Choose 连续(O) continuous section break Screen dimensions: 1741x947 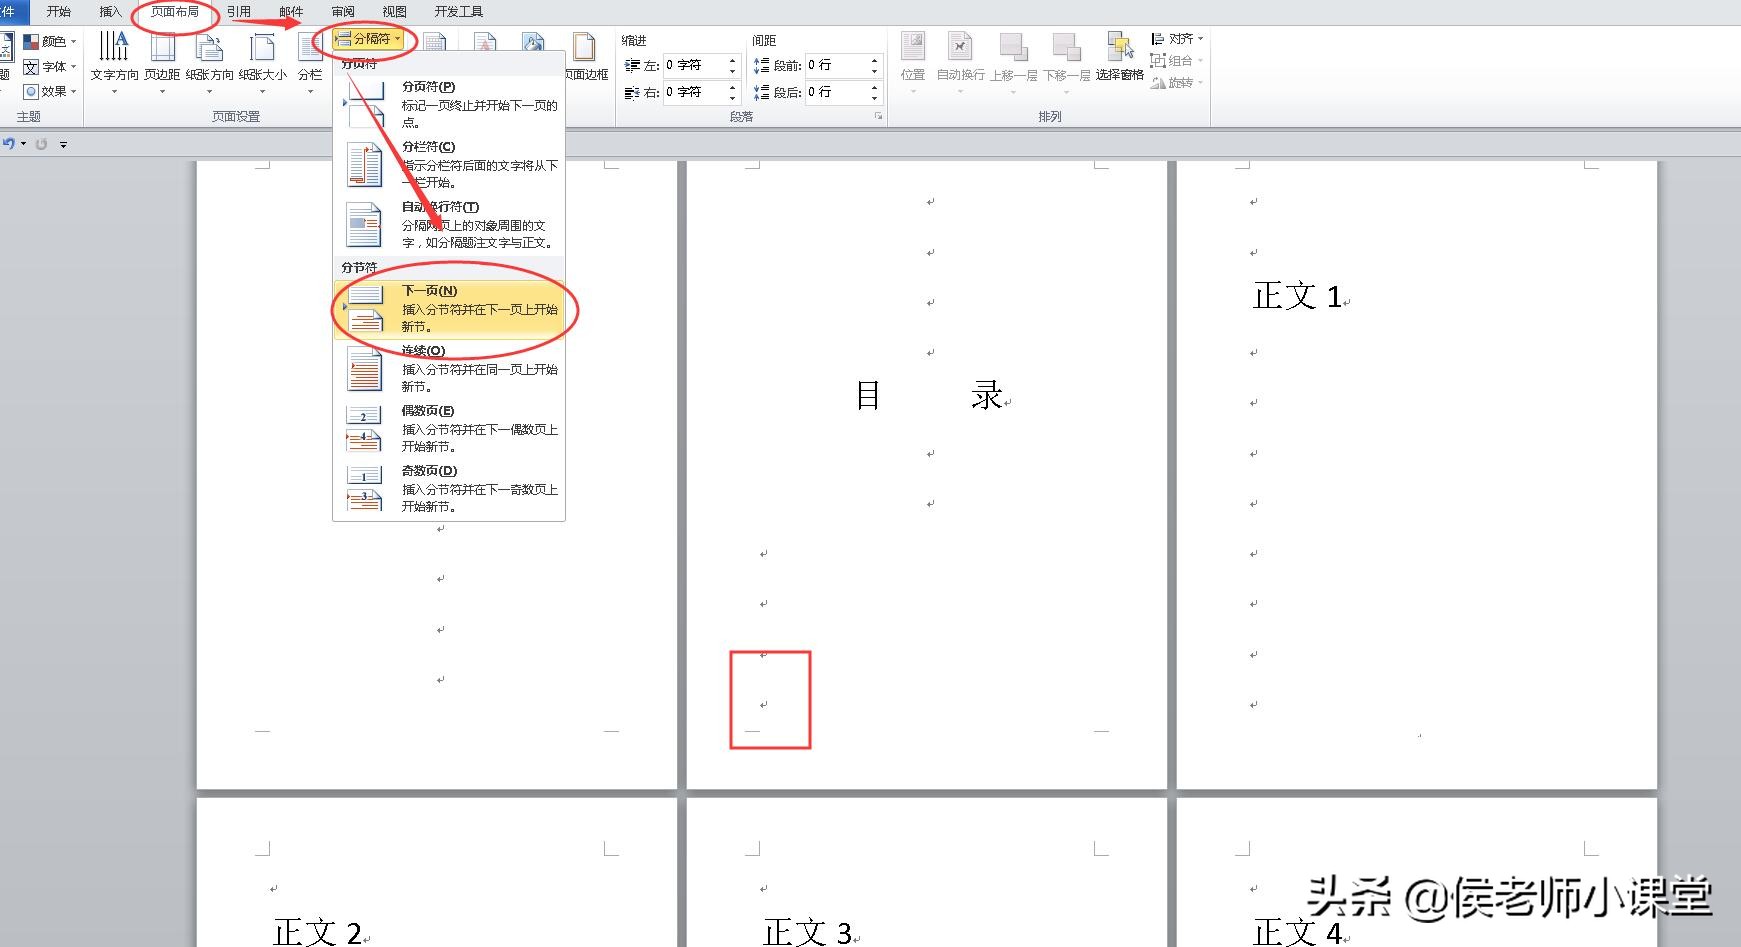pyautogui.click(x=449, y=368)
